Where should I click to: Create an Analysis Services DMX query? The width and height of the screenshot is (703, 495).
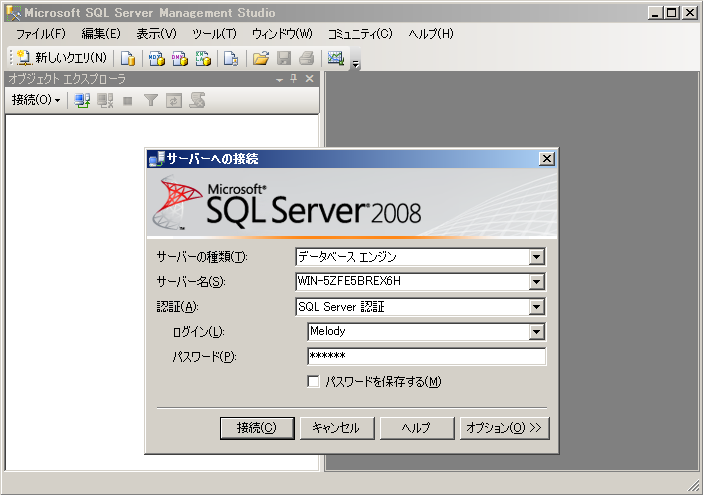(180, 58)
